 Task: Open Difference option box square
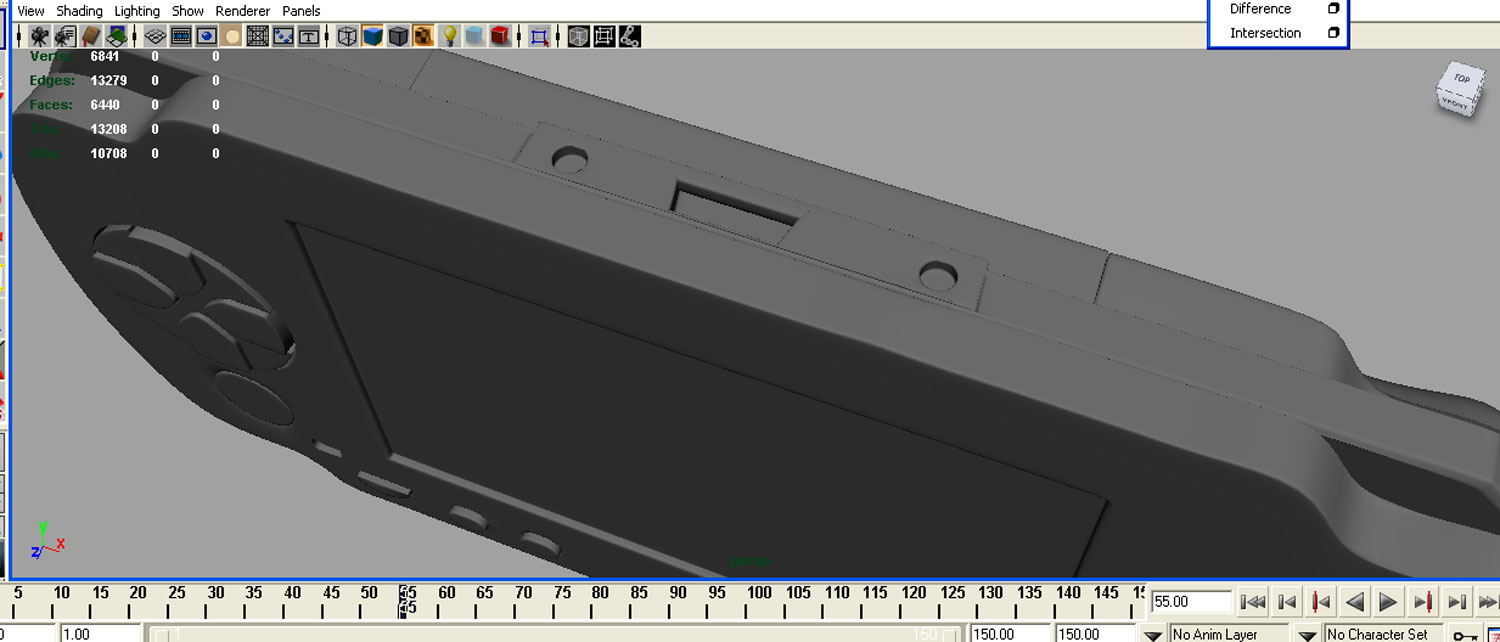tap(1333, 8)
